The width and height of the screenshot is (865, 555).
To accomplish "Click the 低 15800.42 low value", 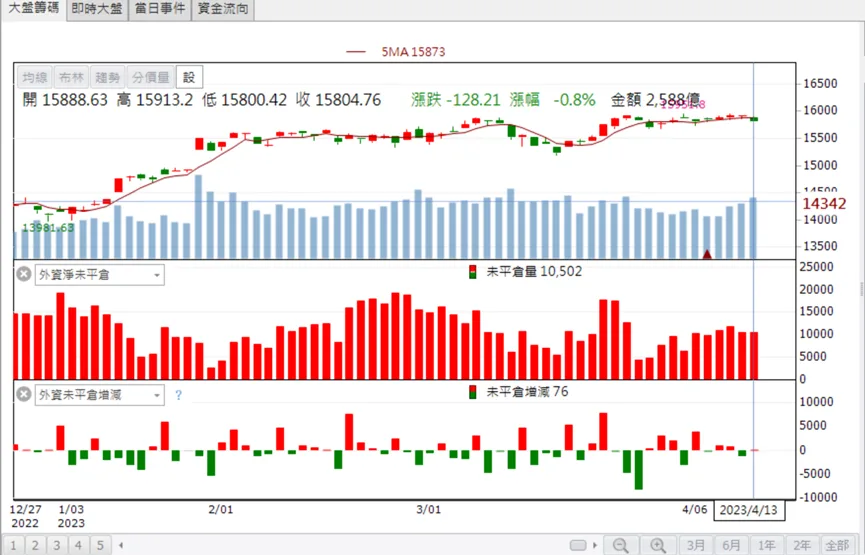I will (x=244, y=100).
